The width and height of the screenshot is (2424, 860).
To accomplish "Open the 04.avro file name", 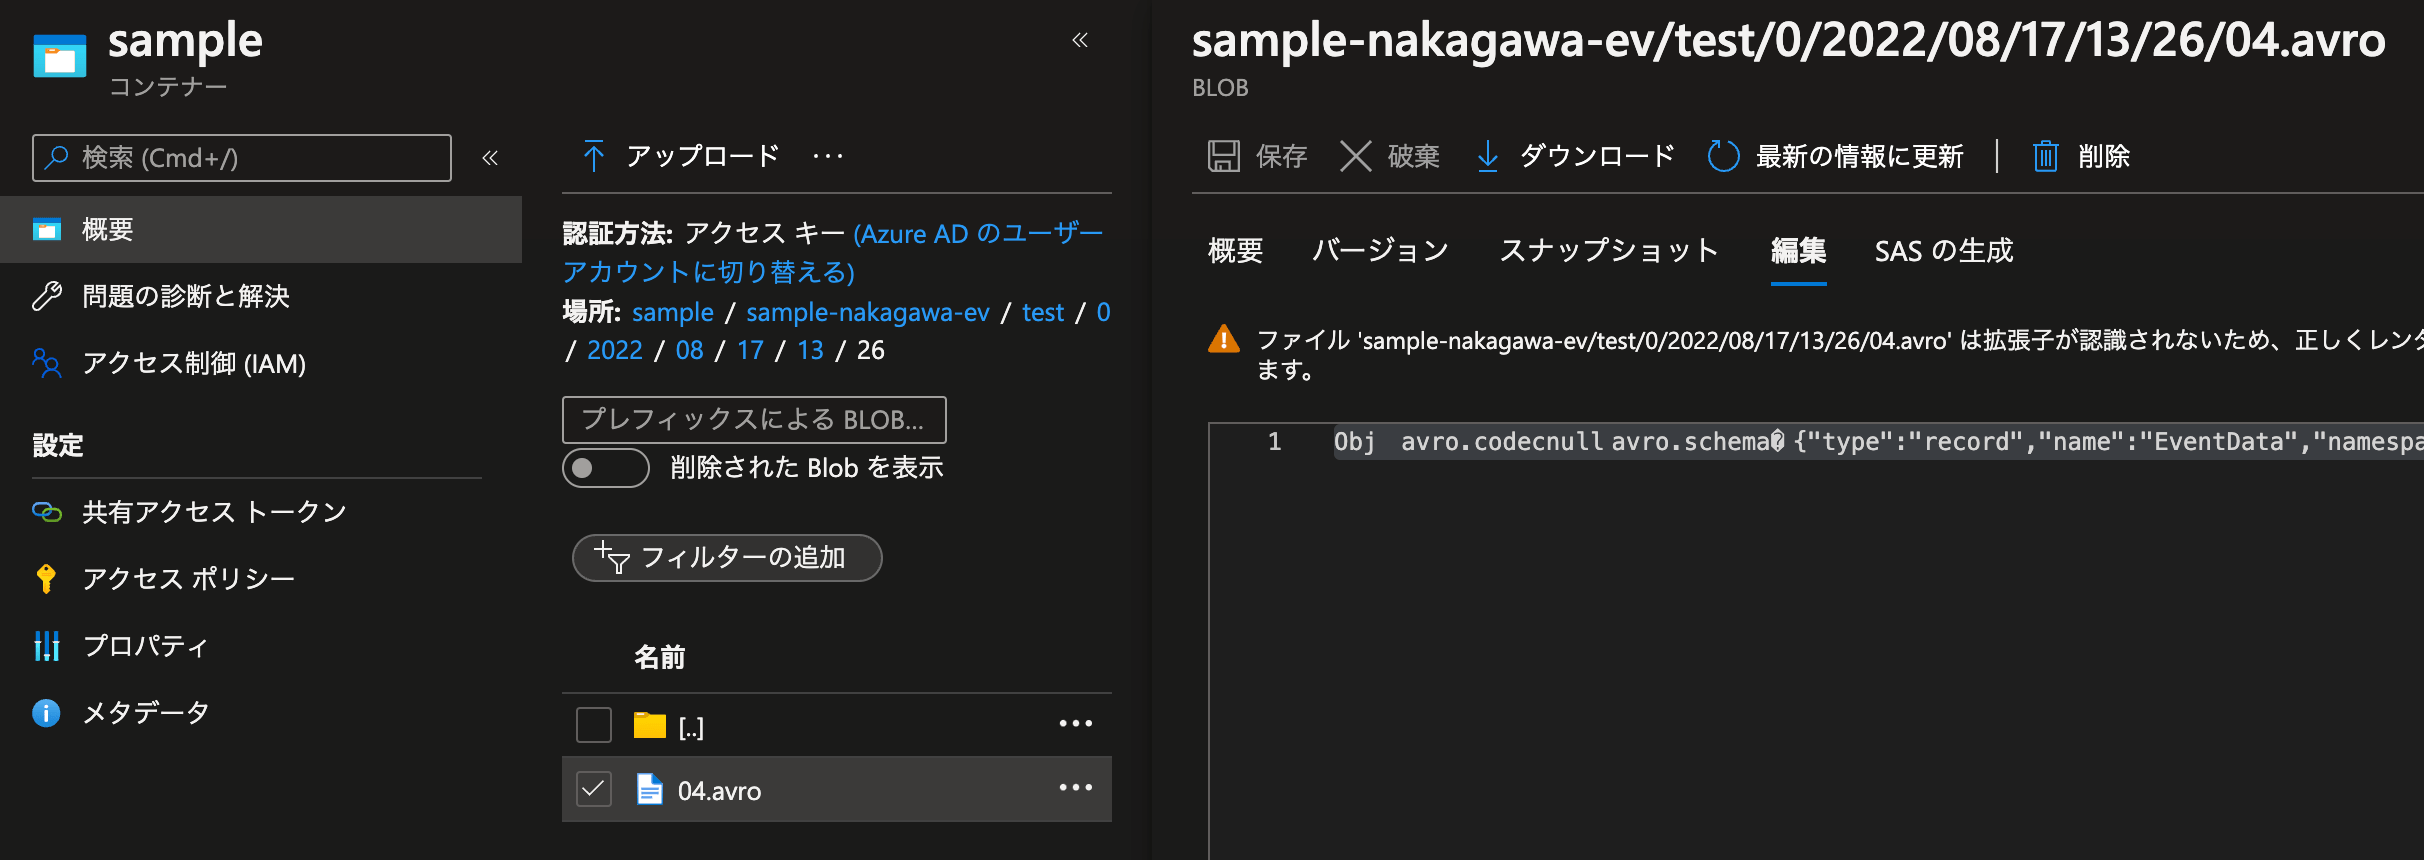I will coord(719,791).
